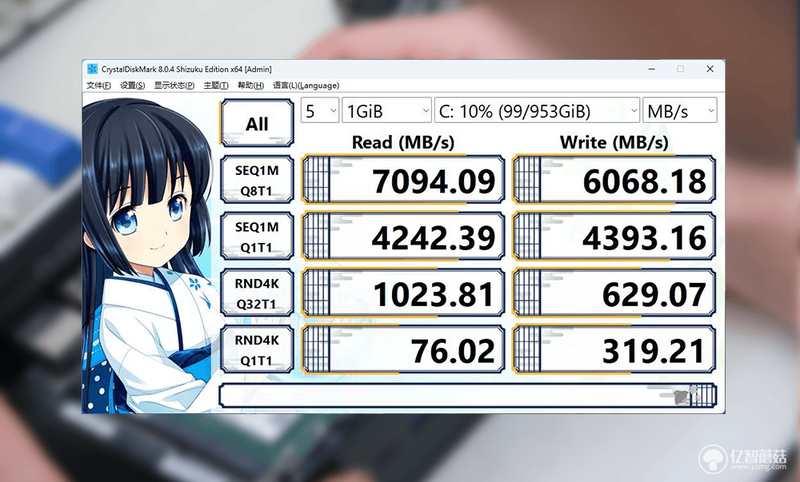Click the 6068.18 write result

tap(614, 180)
